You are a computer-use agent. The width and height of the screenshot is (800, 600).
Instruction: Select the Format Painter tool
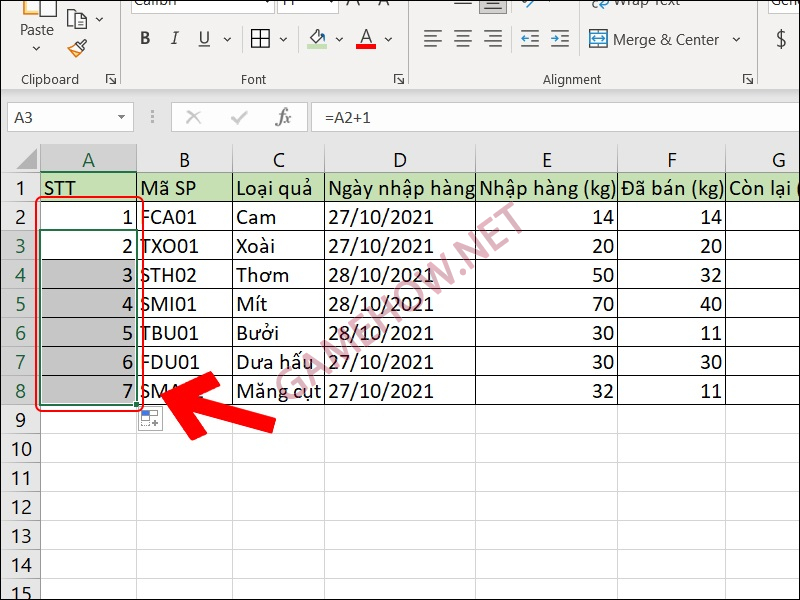pos(76,47)
